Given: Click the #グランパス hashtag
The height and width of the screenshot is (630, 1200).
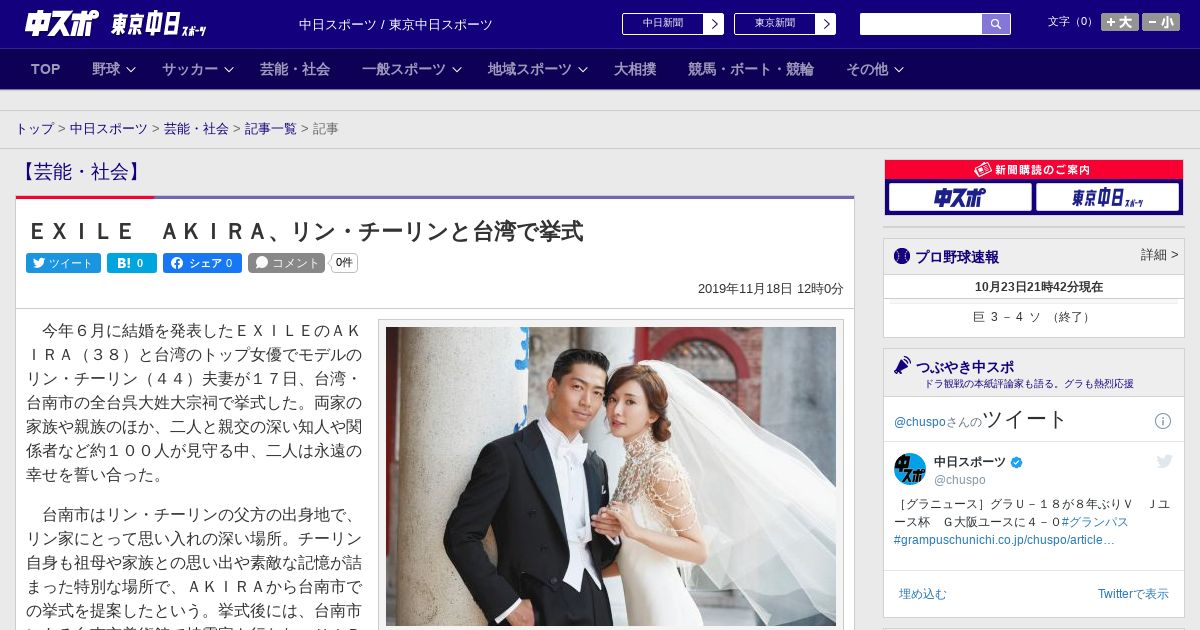Looking at the screenshot, I should coord(1095,522).
